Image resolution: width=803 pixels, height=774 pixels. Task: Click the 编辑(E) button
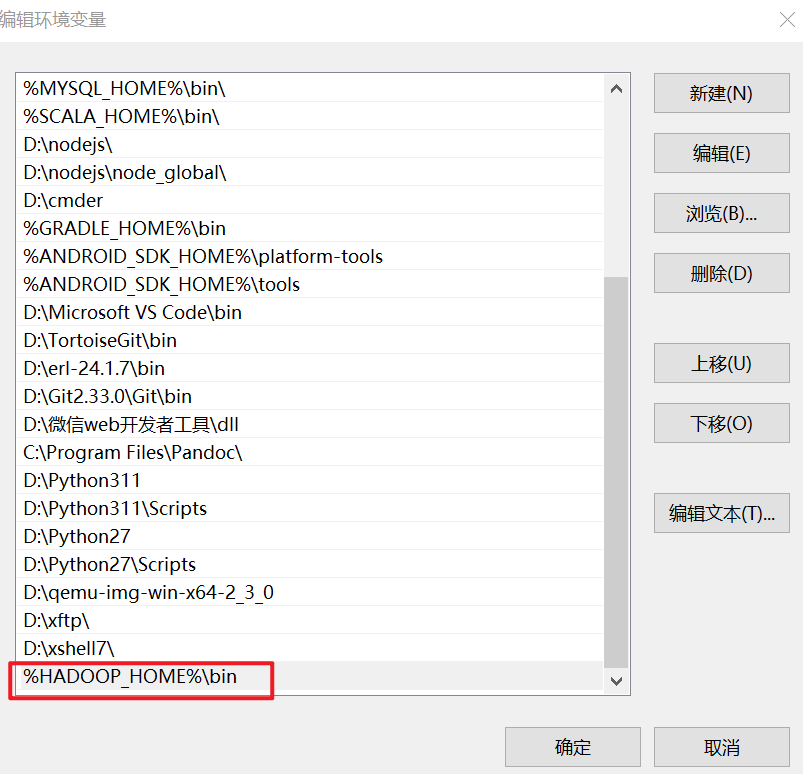[721, 153]
